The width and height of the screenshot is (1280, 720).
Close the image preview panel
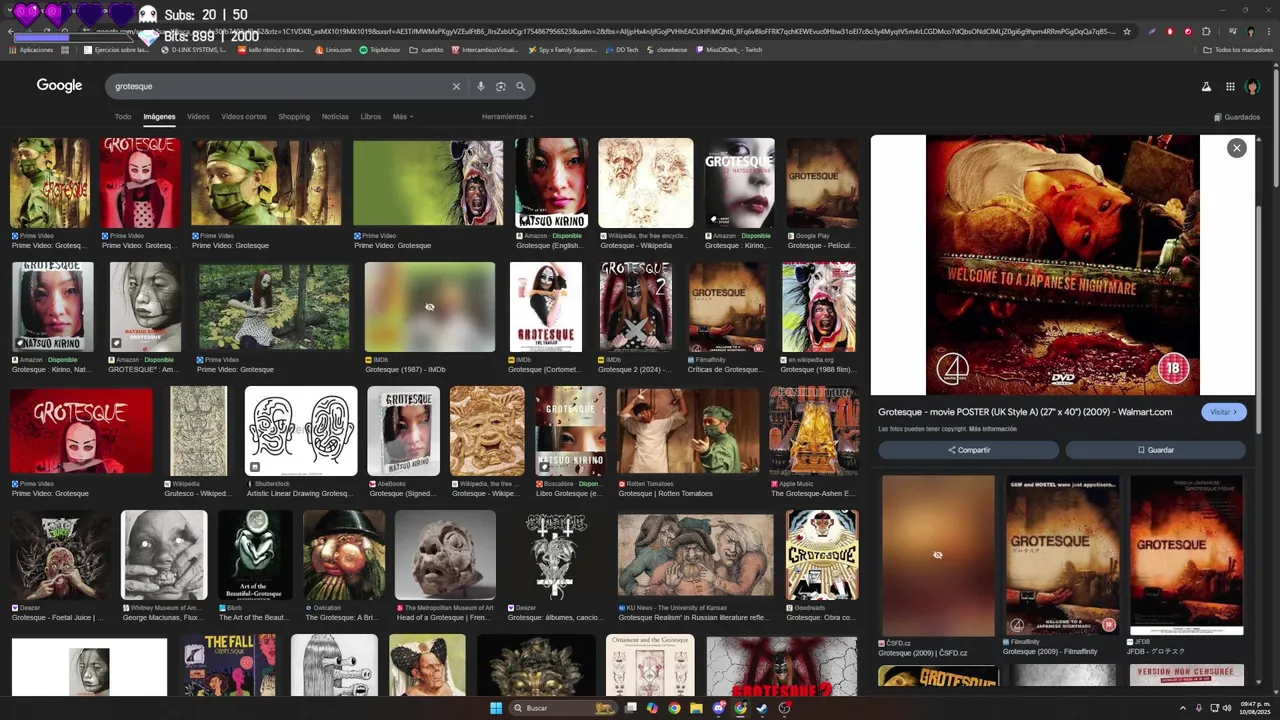point(1237,148)
